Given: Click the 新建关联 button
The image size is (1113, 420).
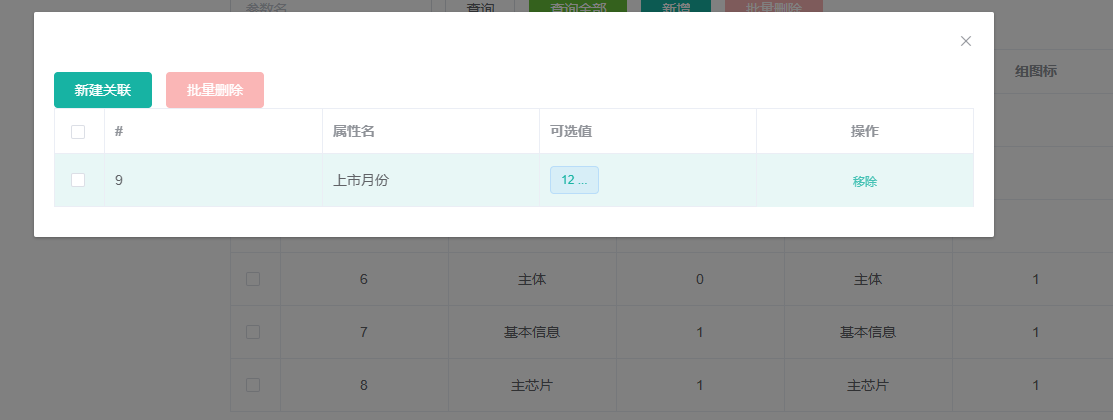Looking at the screenshot, I should pyautogui.click(x=103, y=90).
